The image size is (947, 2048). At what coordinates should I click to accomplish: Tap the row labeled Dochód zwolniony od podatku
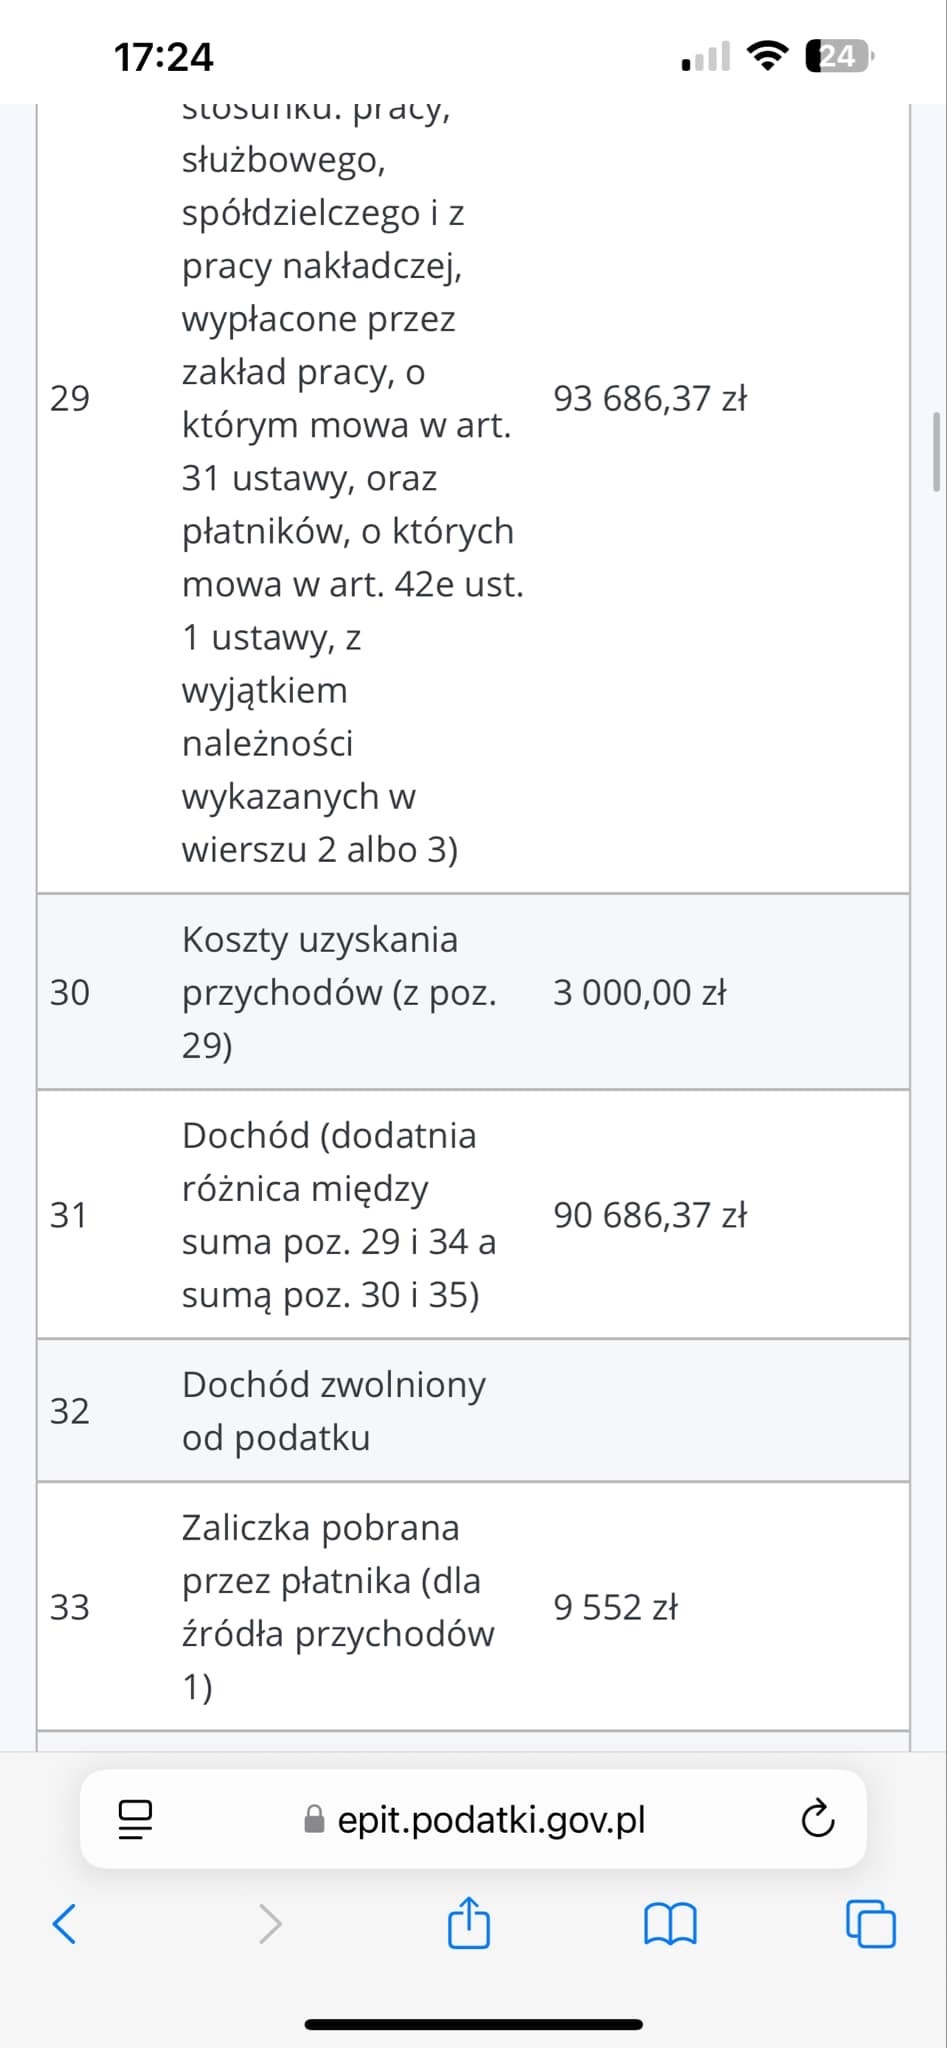click(334, 1411)
